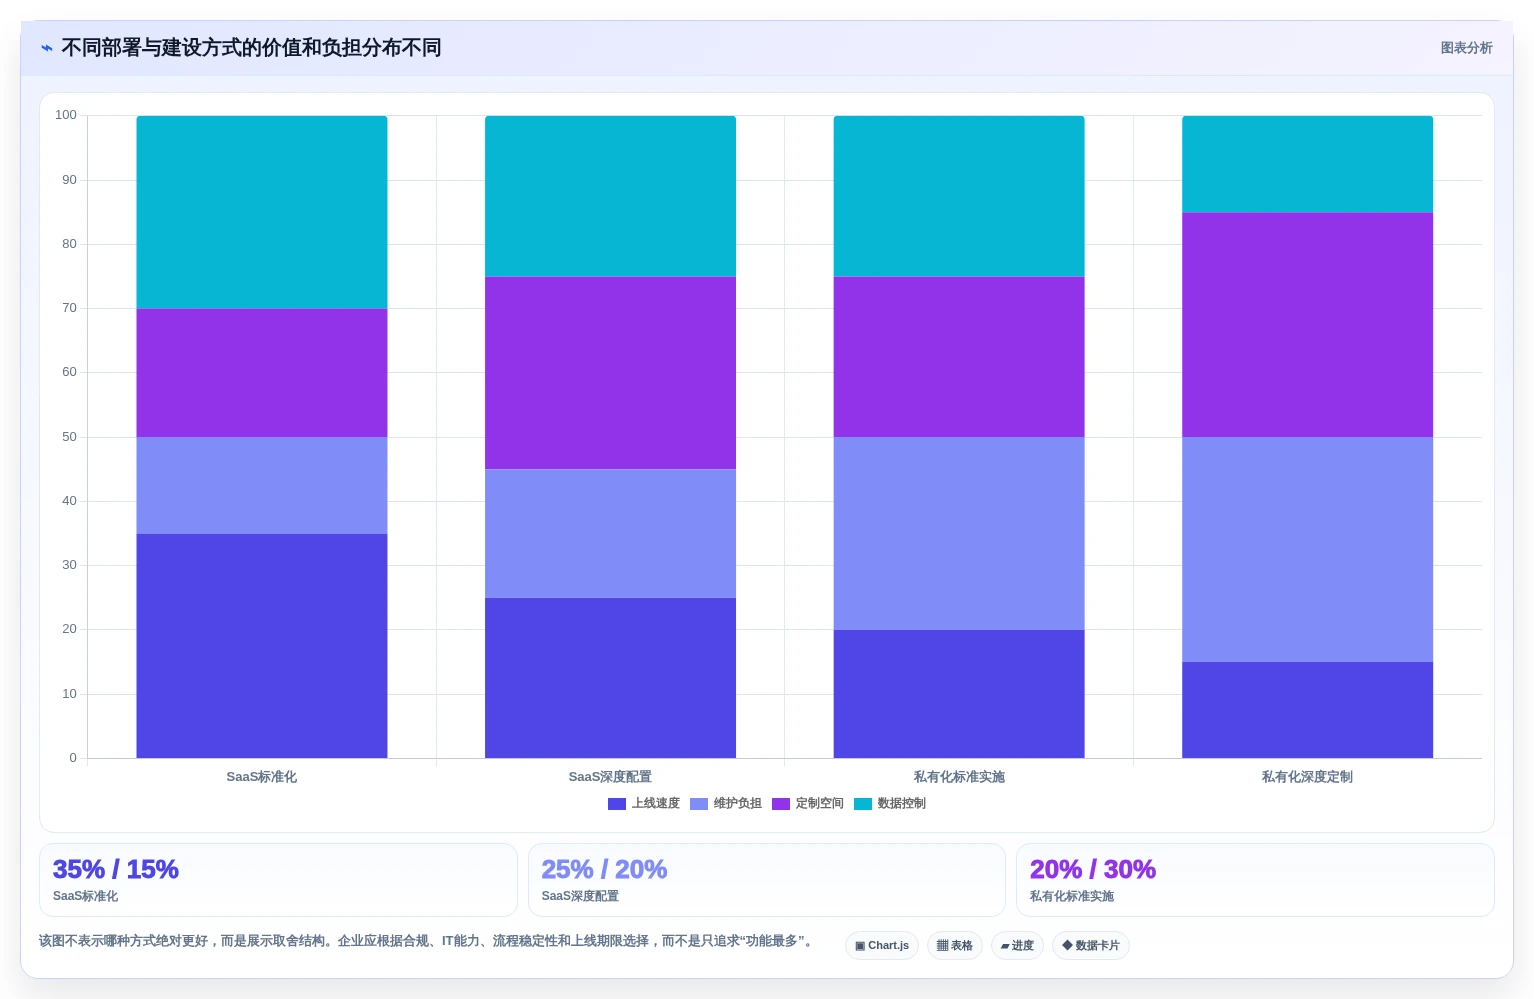
Task: Click the 数据卡片 tag chip
Action: (1091, 946)
